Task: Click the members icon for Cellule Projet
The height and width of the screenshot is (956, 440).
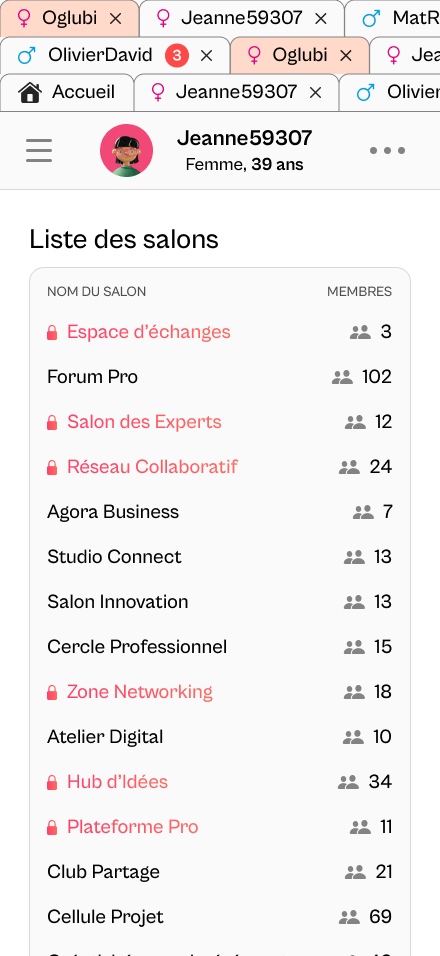Action: click(350, 917)
